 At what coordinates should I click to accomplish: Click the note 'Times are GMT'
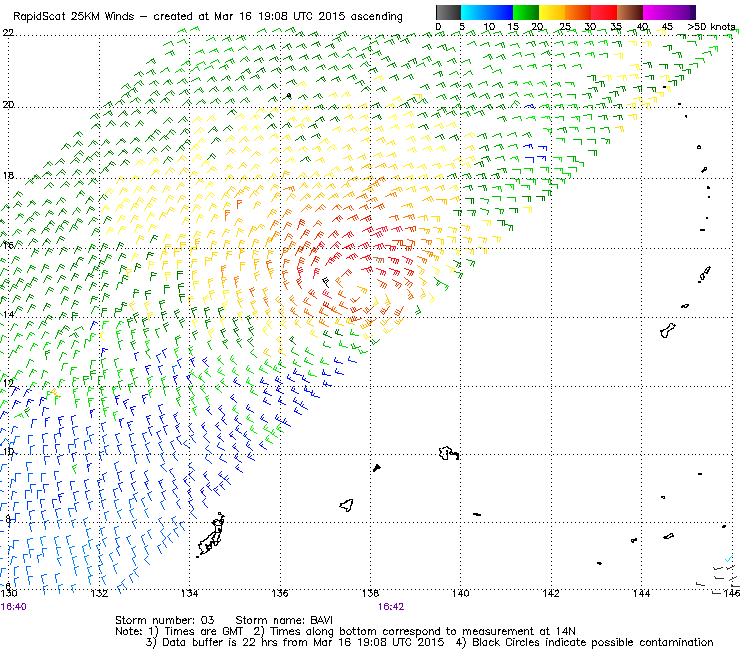[x=204, y=631]
